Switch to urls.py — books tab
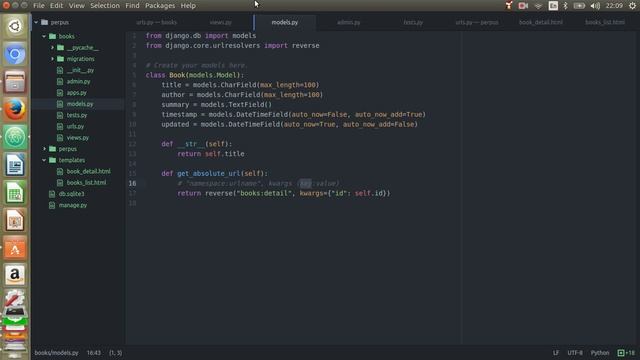Image resolution: width=640 pixels, height=360 pixels. [x=157, y=22]
